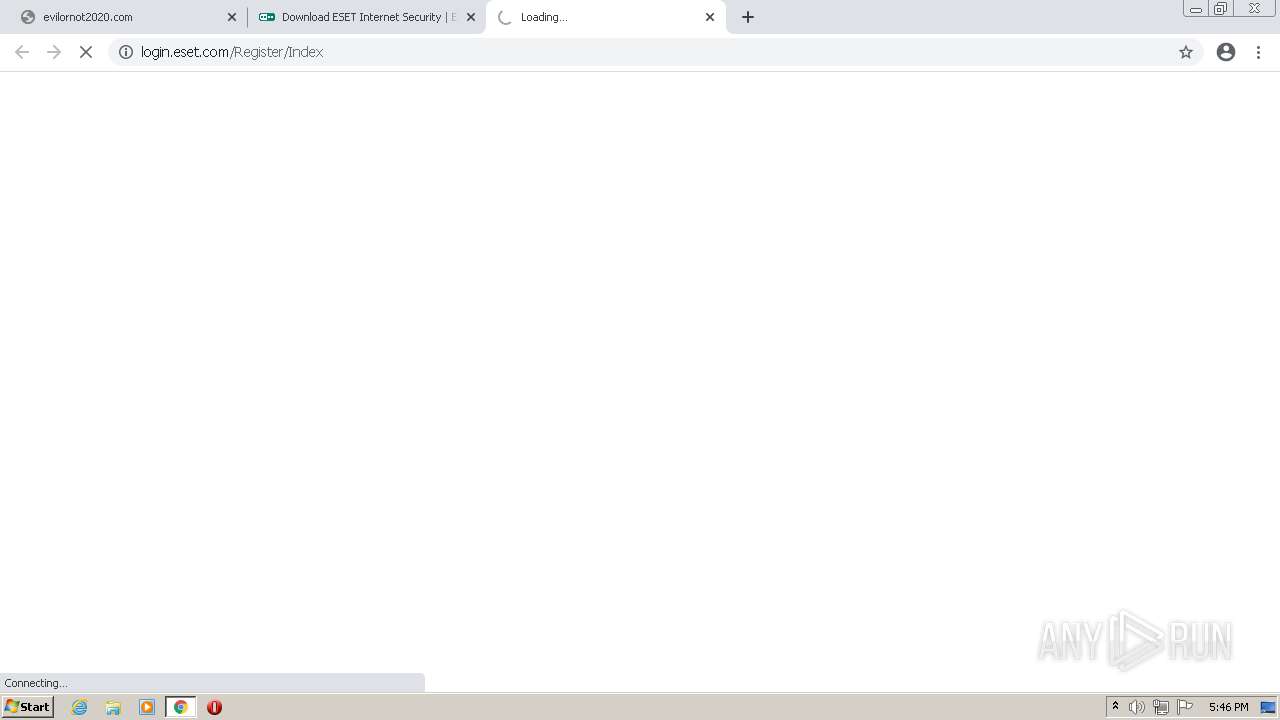Go forward to next page
Screen dimensions: 1280x720
(x=54, y=52)
